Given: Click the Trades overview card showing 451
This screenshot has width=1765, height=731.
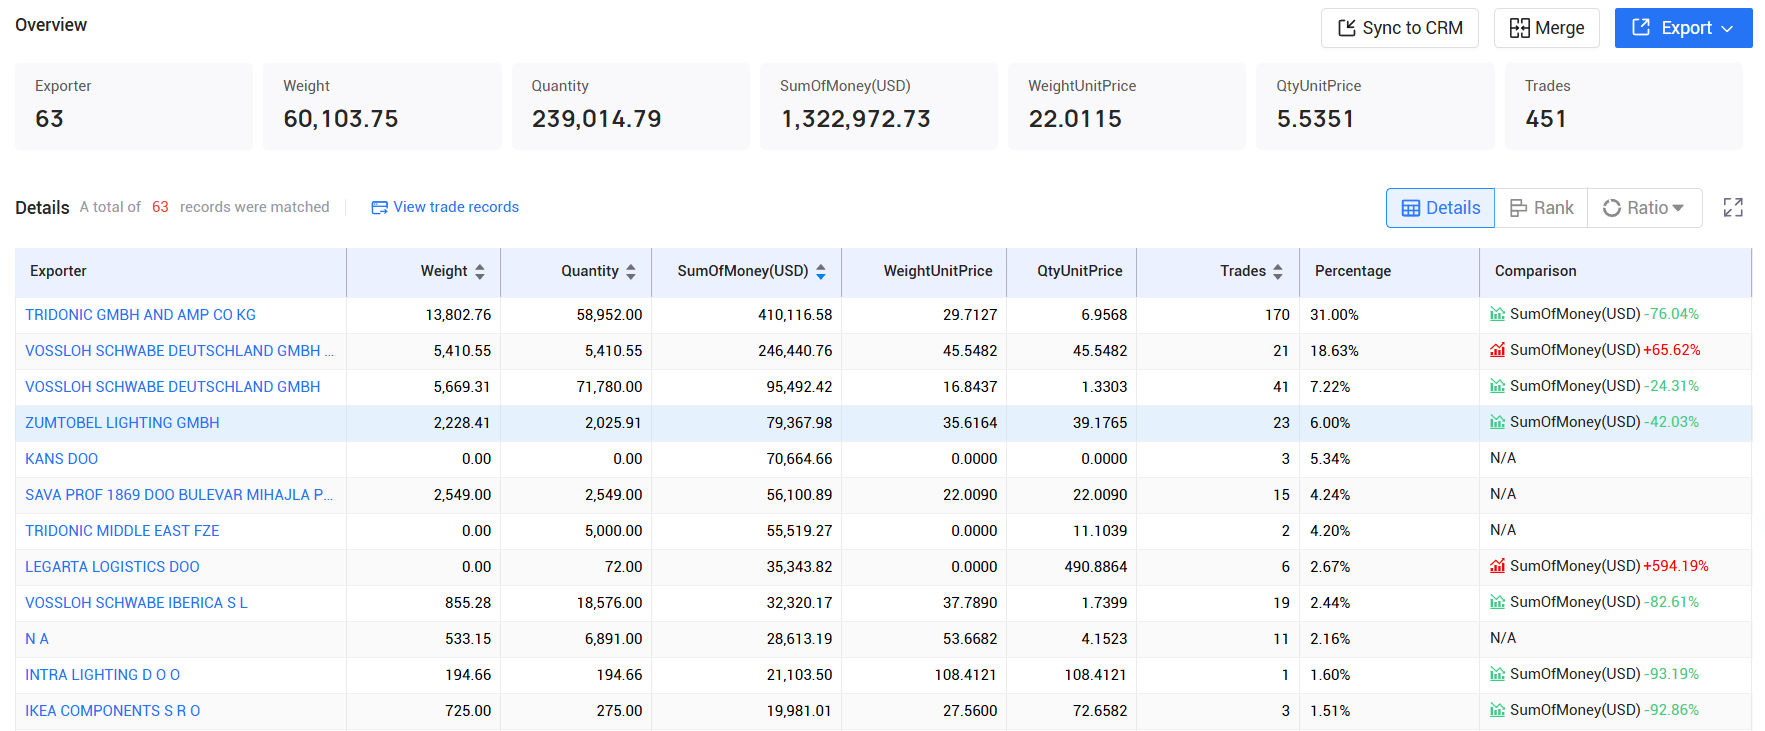Looking at the screenshot, I should click(1623, 106).
